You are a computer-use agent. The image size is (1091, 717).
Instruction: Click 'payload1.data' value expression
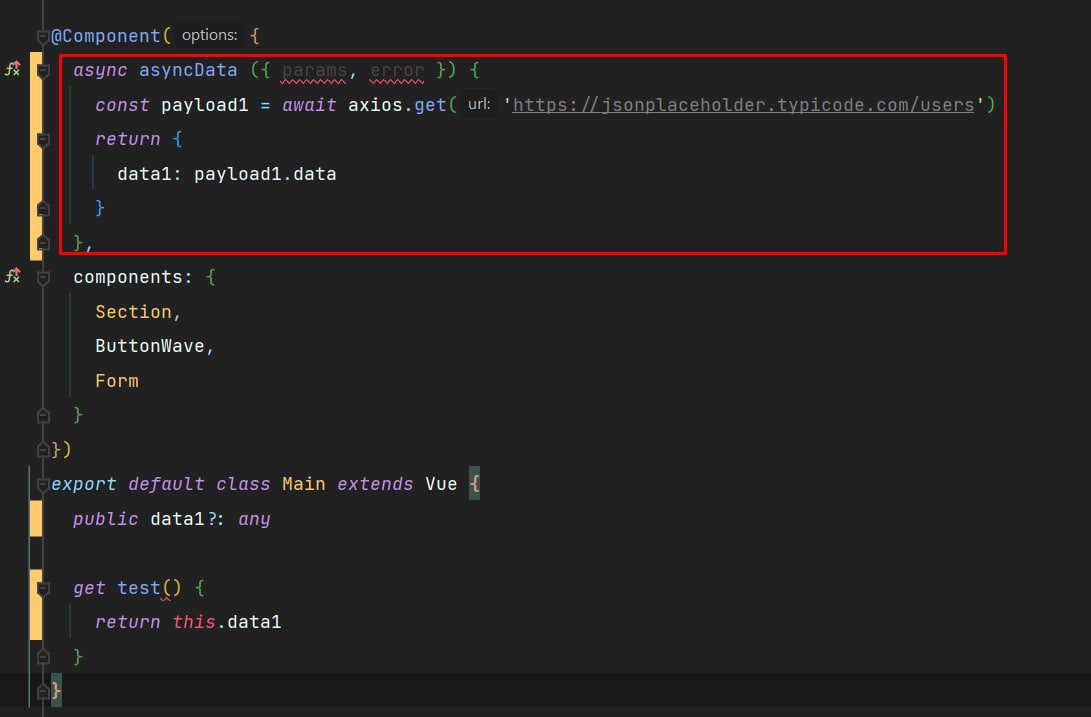click(x=265, y=174)
